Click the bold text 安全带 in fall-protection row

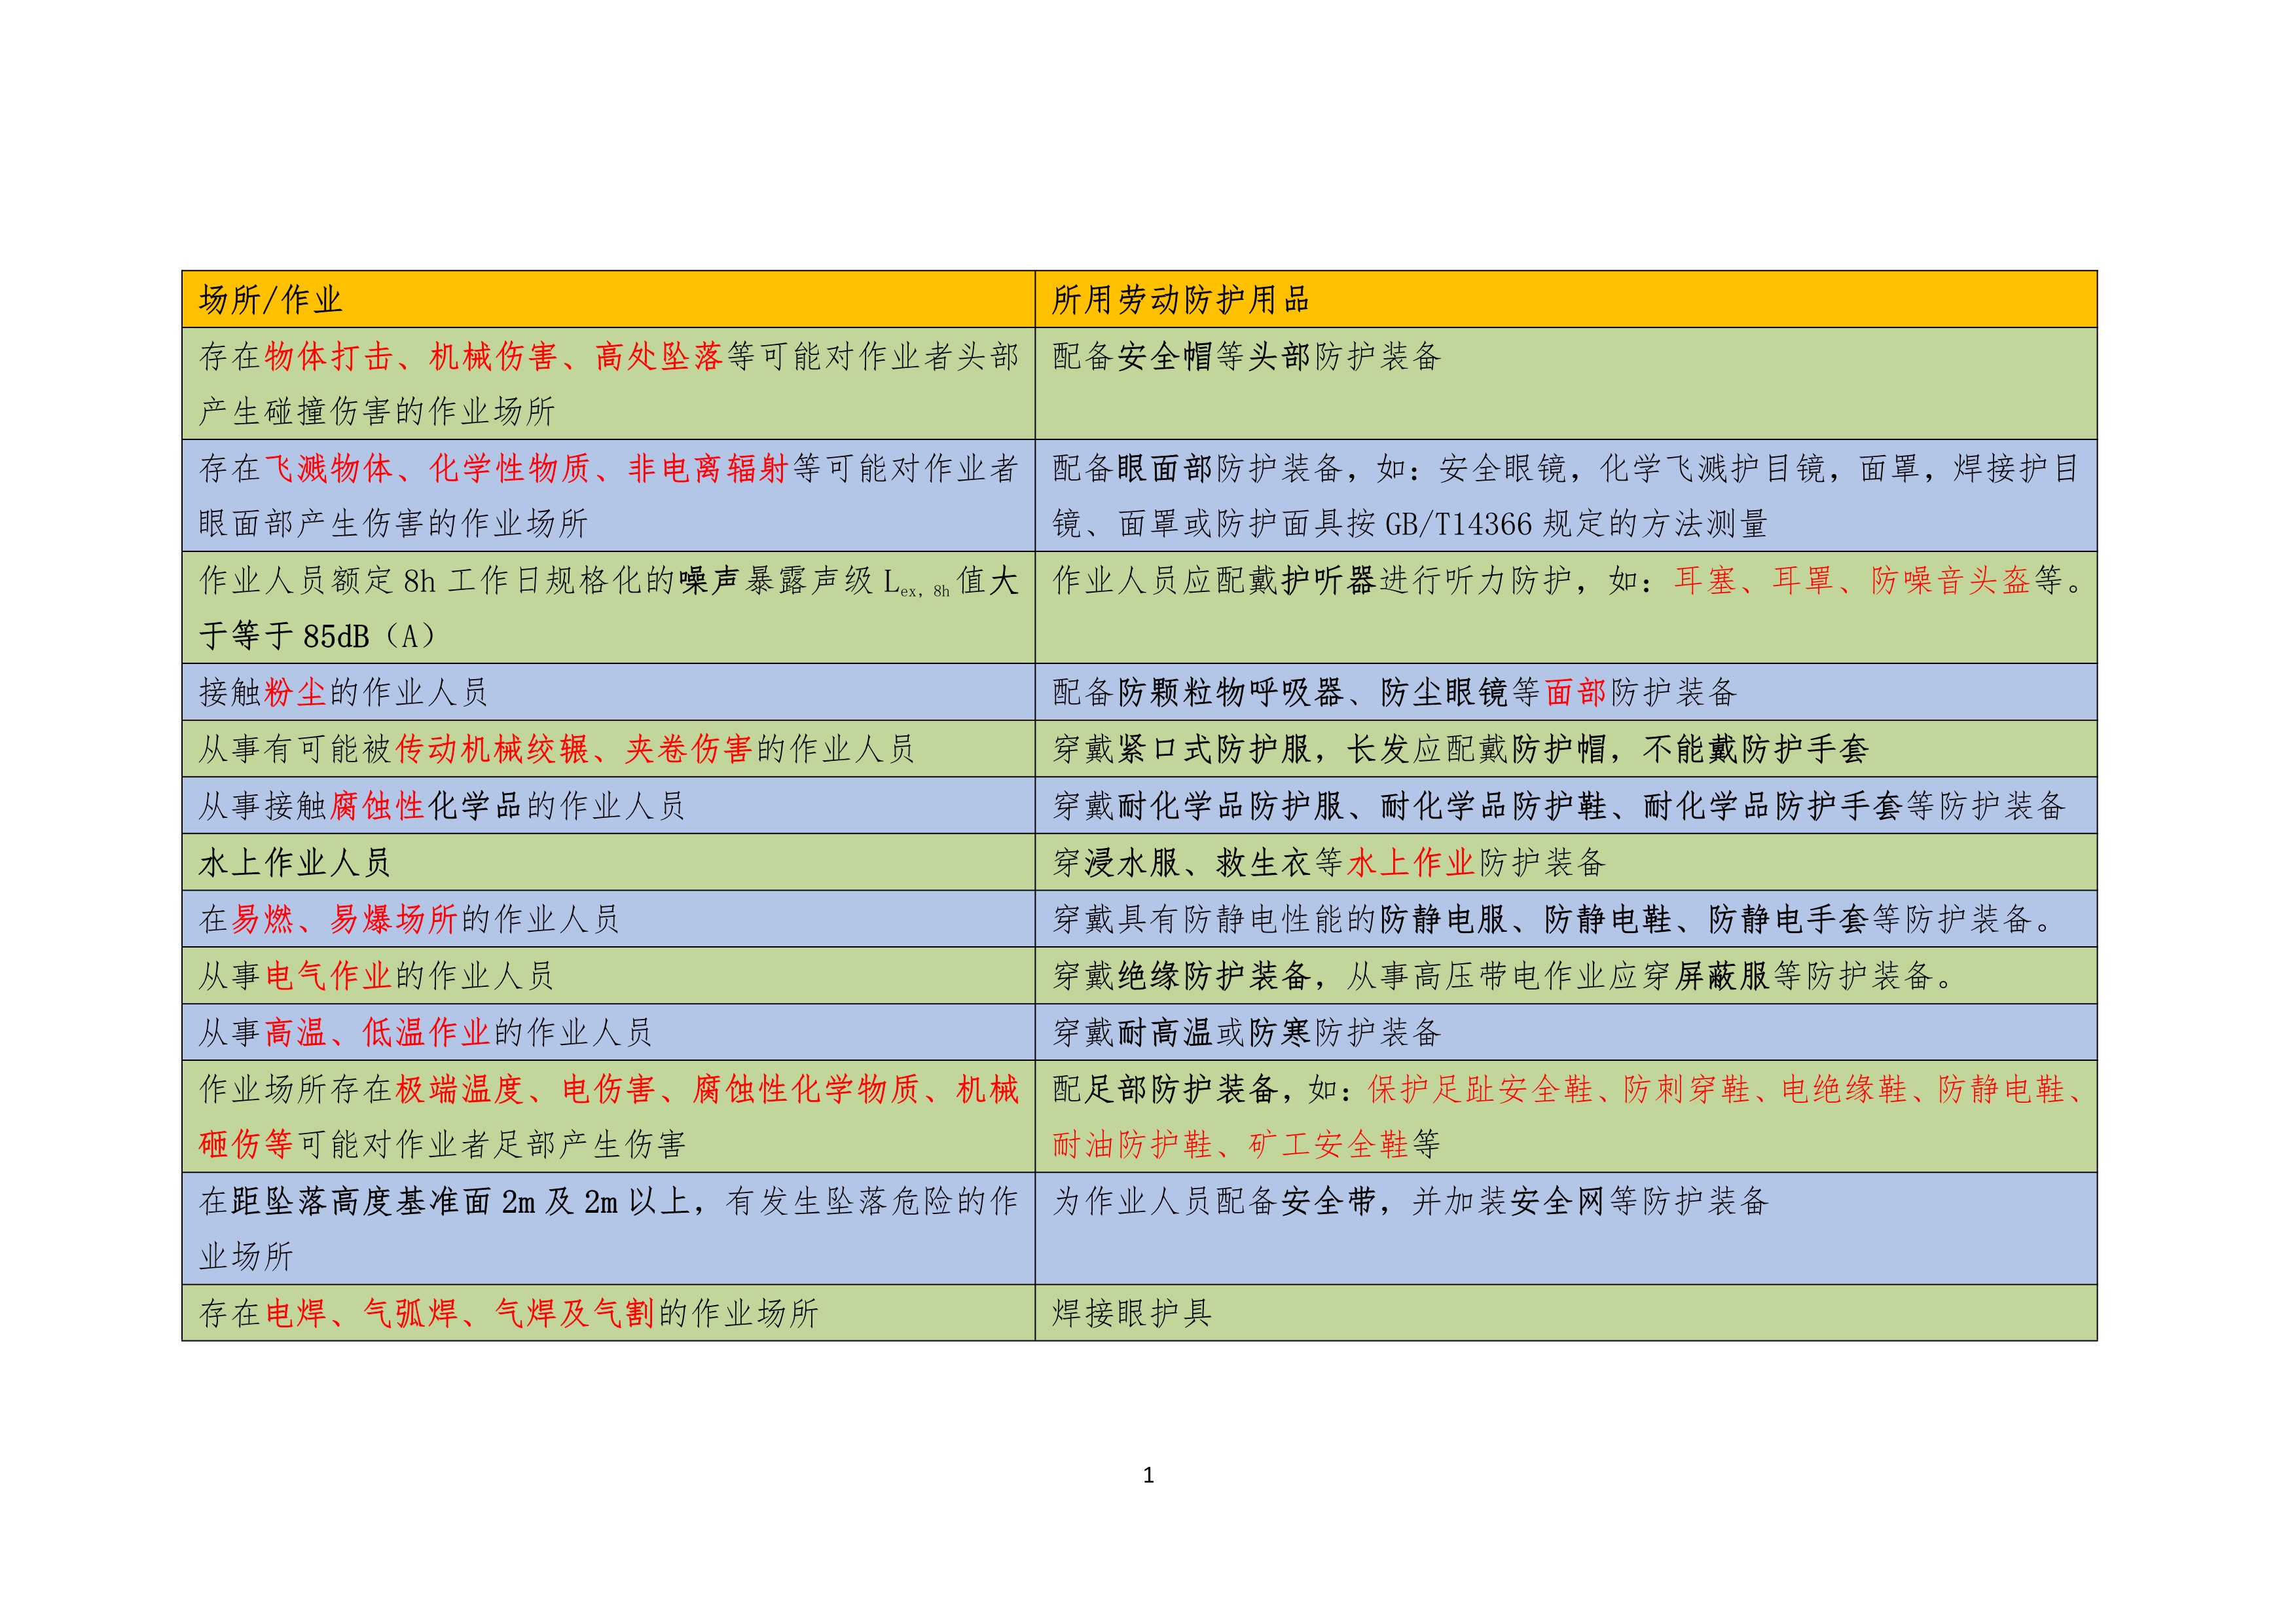point(1328,1201)
